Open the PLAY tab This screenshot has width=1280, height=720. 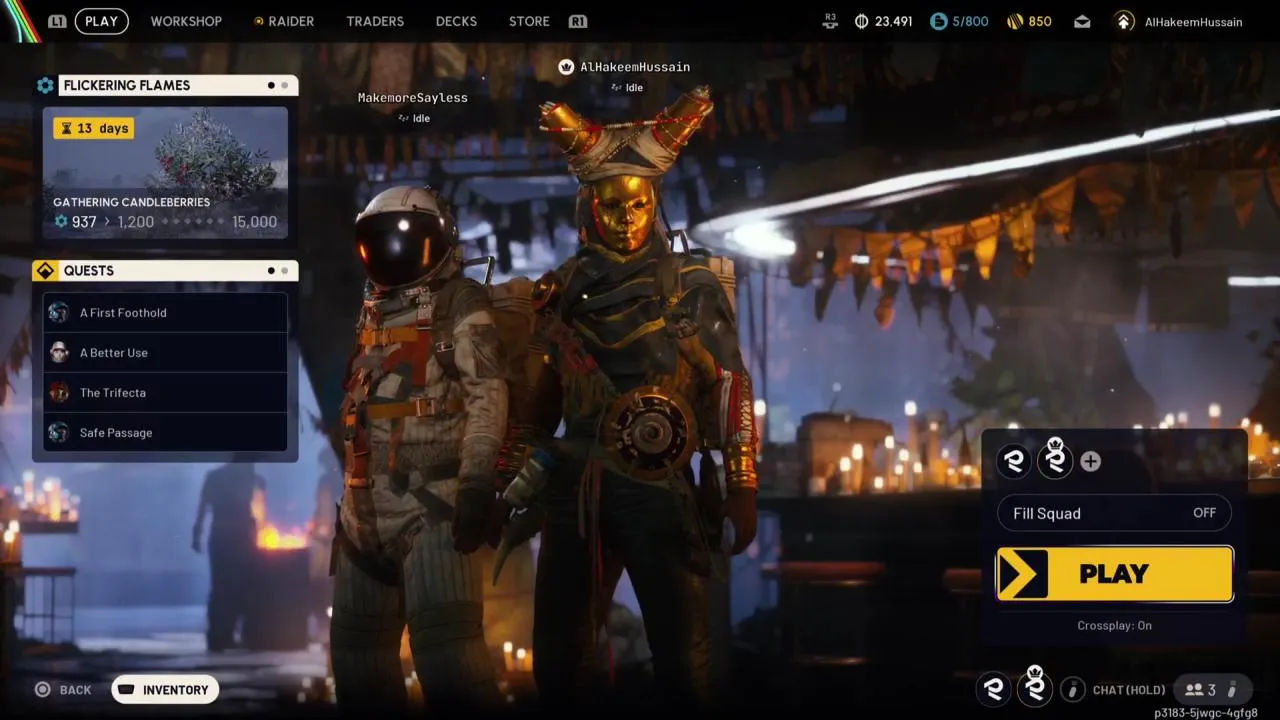(x=101, y=21)
